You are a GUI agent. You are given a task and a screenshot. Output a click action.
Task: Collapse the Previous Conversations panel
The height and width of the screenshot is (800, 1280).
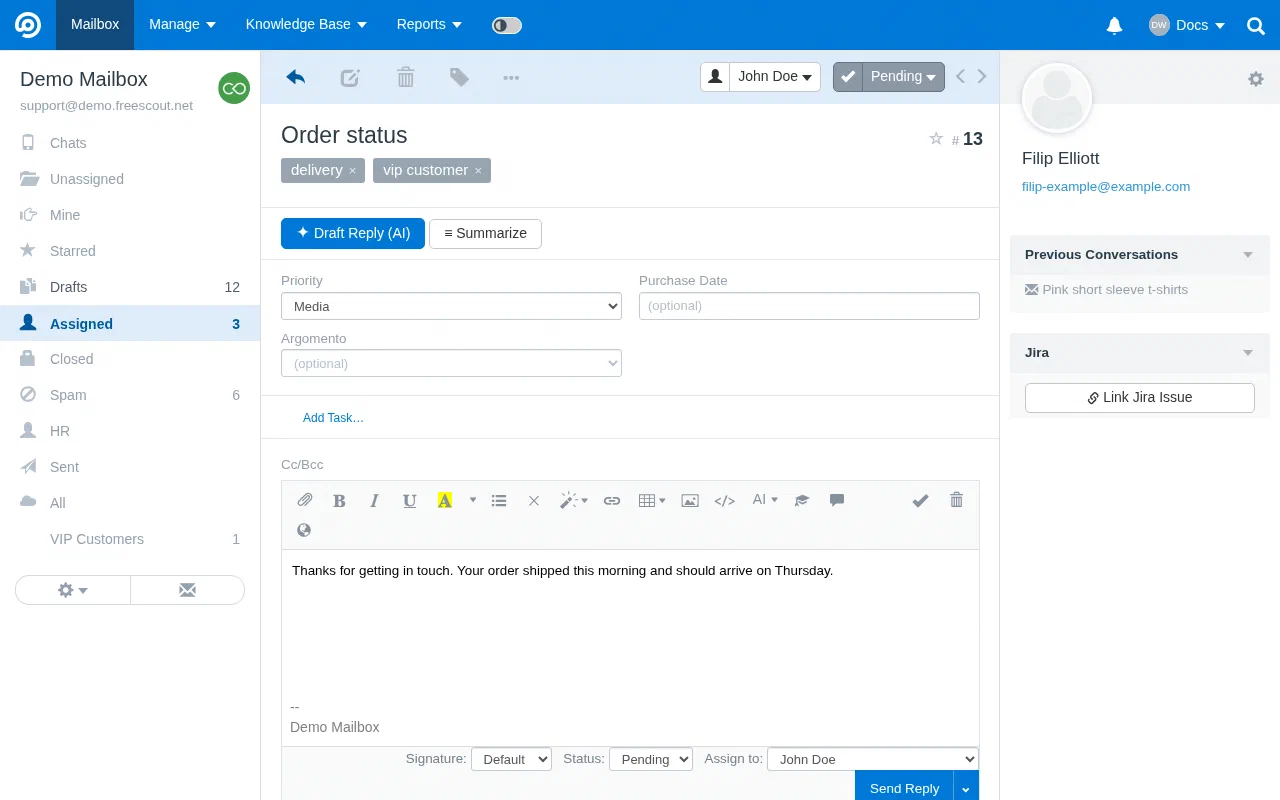[1248, 255]
